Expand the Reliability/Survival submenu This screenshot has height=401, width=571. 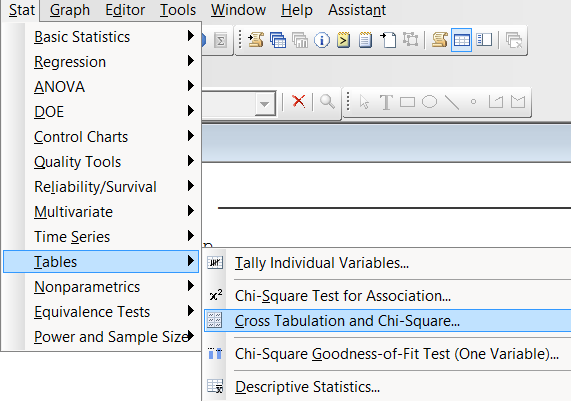coord(101,186)
